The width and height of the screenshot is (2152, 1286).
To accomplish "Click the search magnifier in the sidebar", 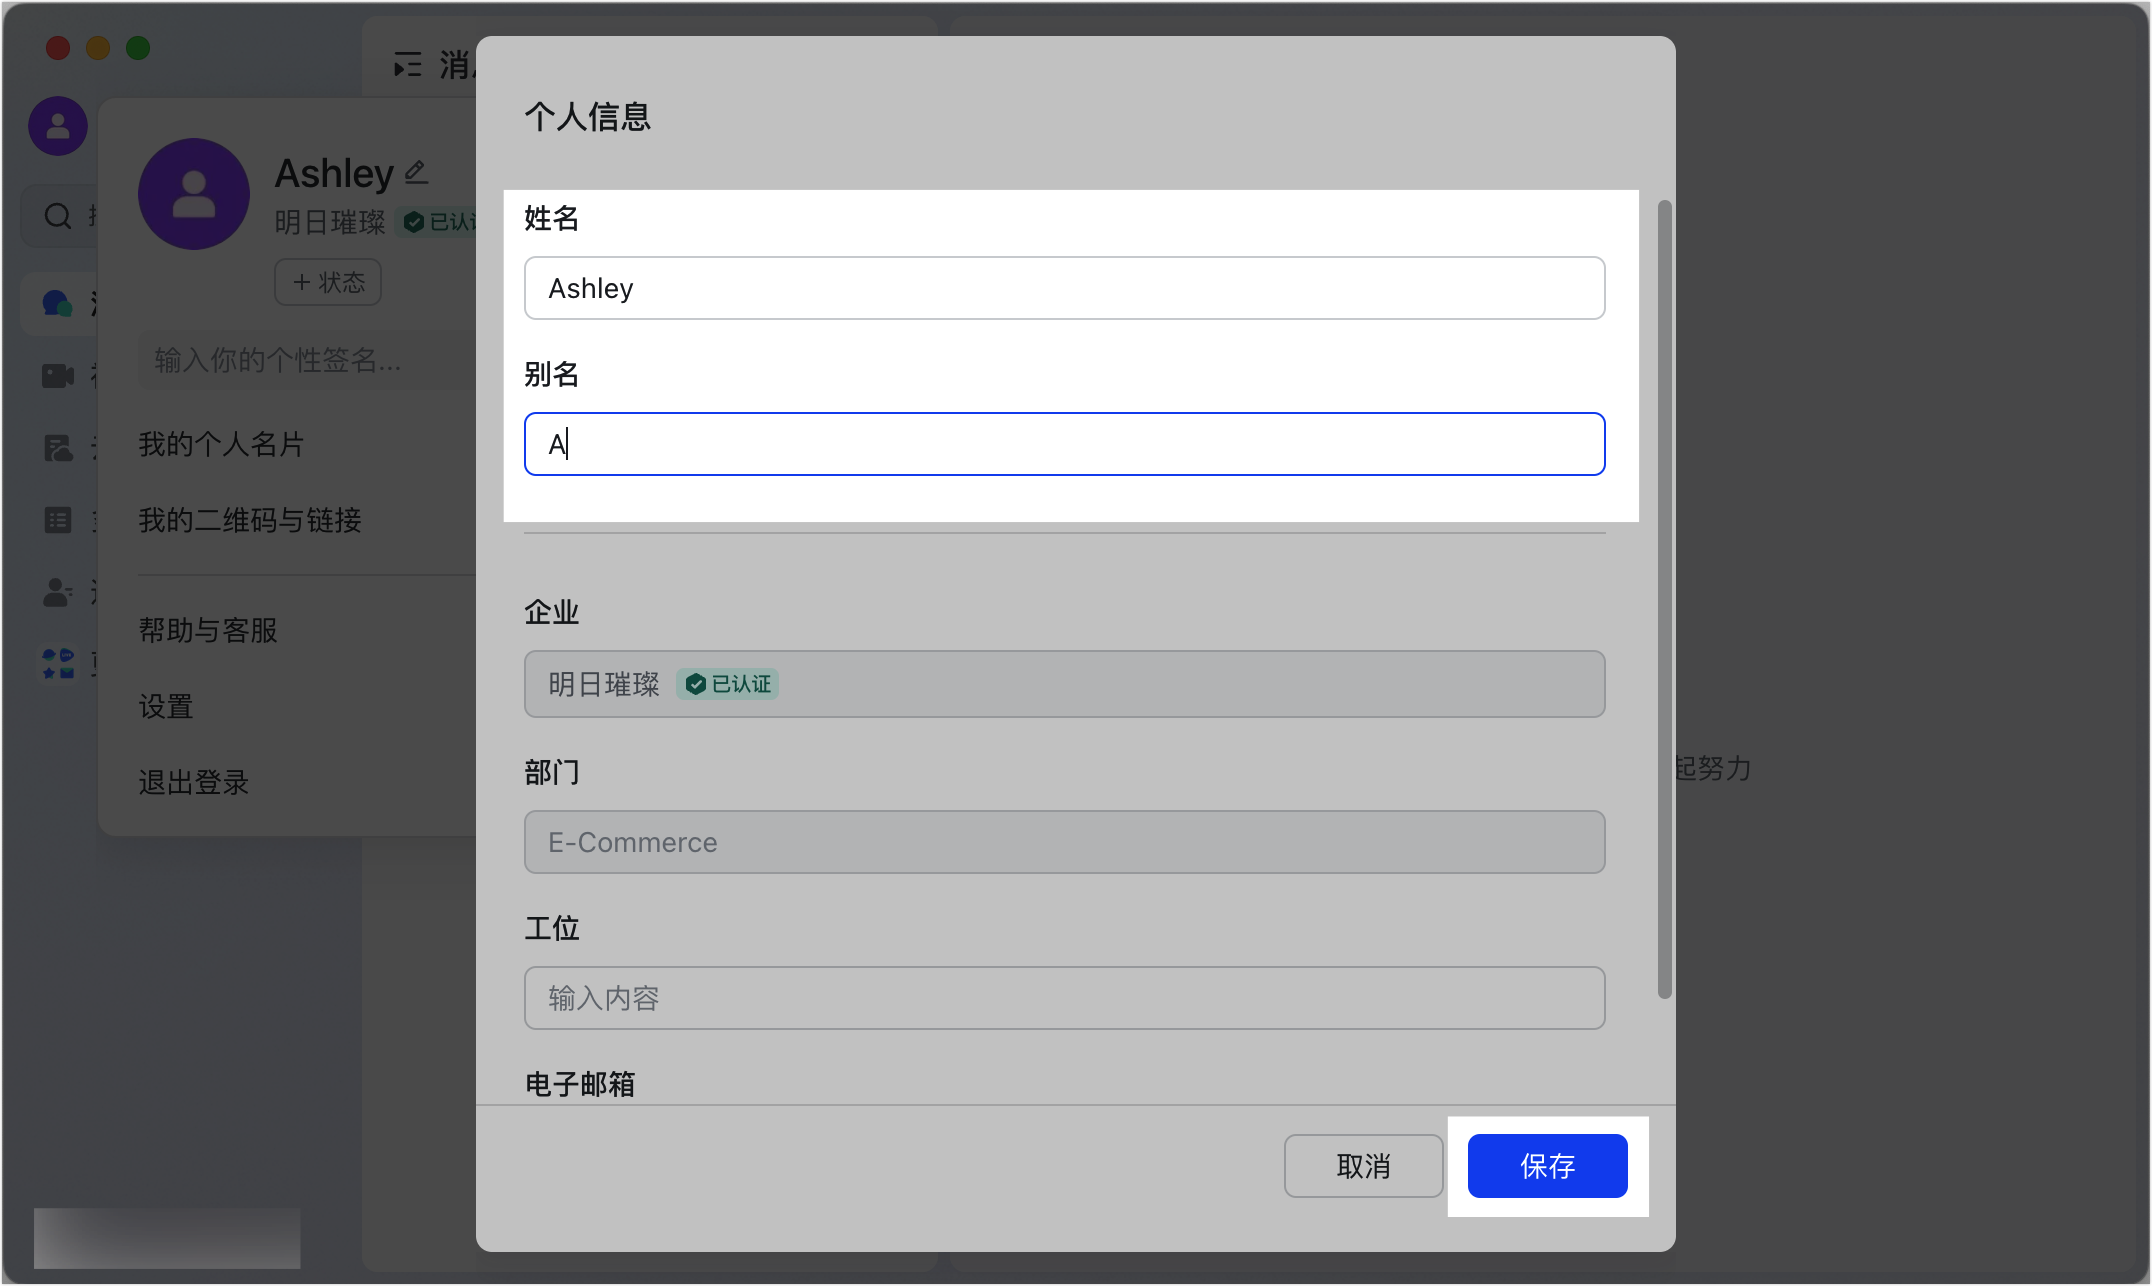I will [57, 215].
